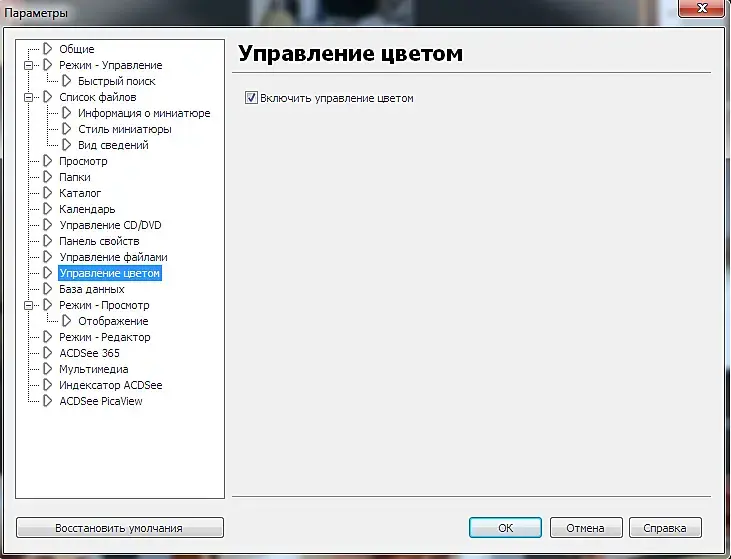Open the Режим - Управление settings page
731x559 pixels.
pos(110,65)
